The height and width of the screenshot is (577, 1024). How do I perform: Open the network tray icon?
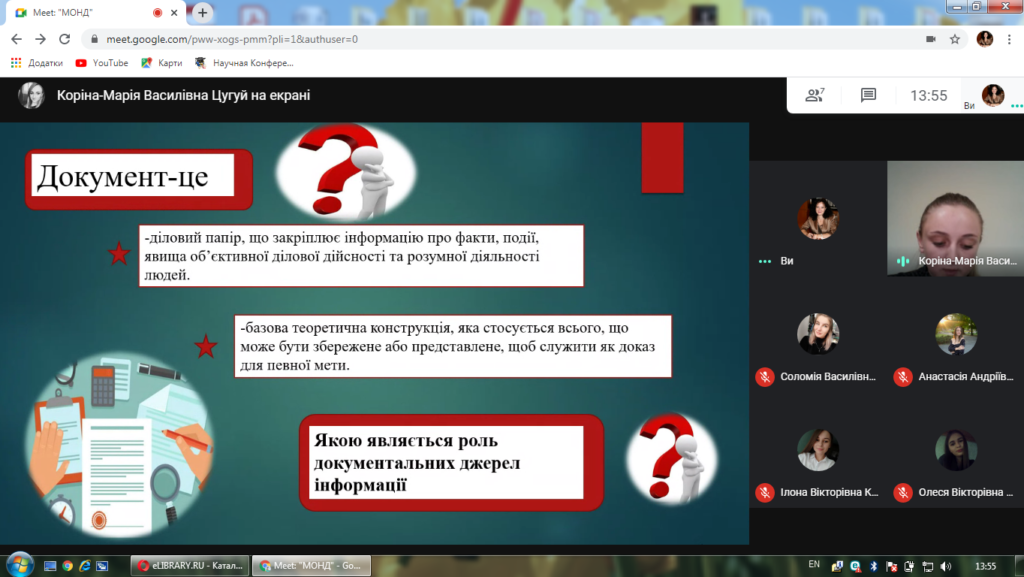point(927,567)
